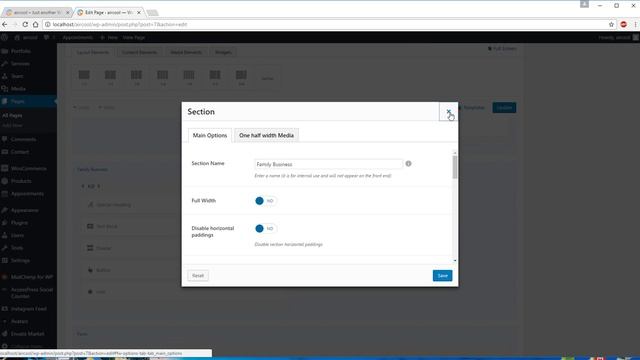Close the Section dialog with the X
This screenshot has height=360, width=640.
point(448,111)
